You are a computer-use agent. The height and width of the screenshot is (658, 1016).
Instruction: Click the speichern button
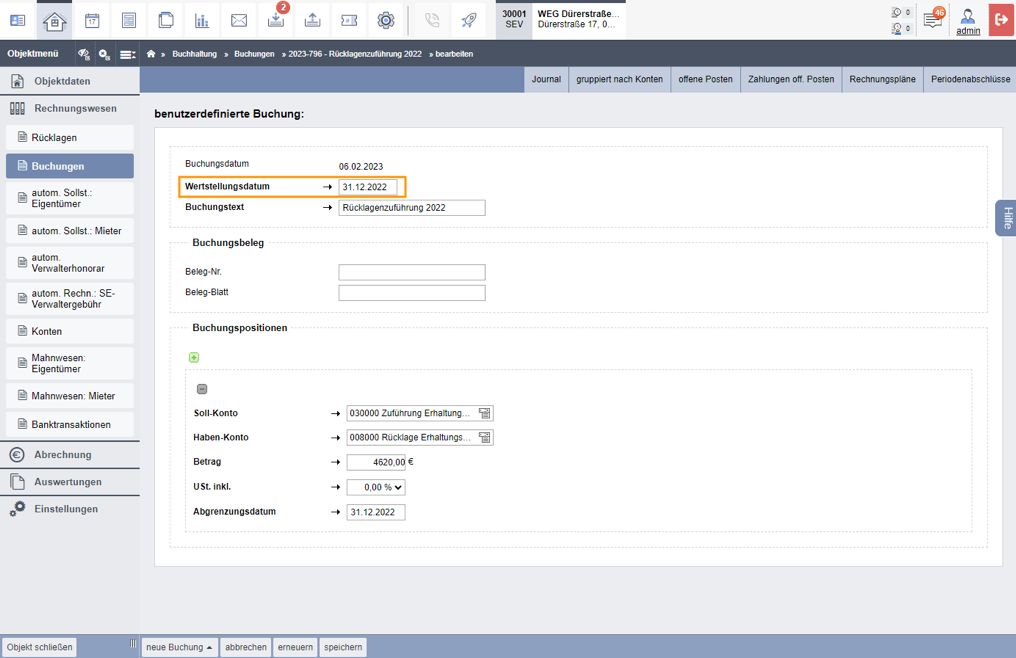tap(343, 647)
